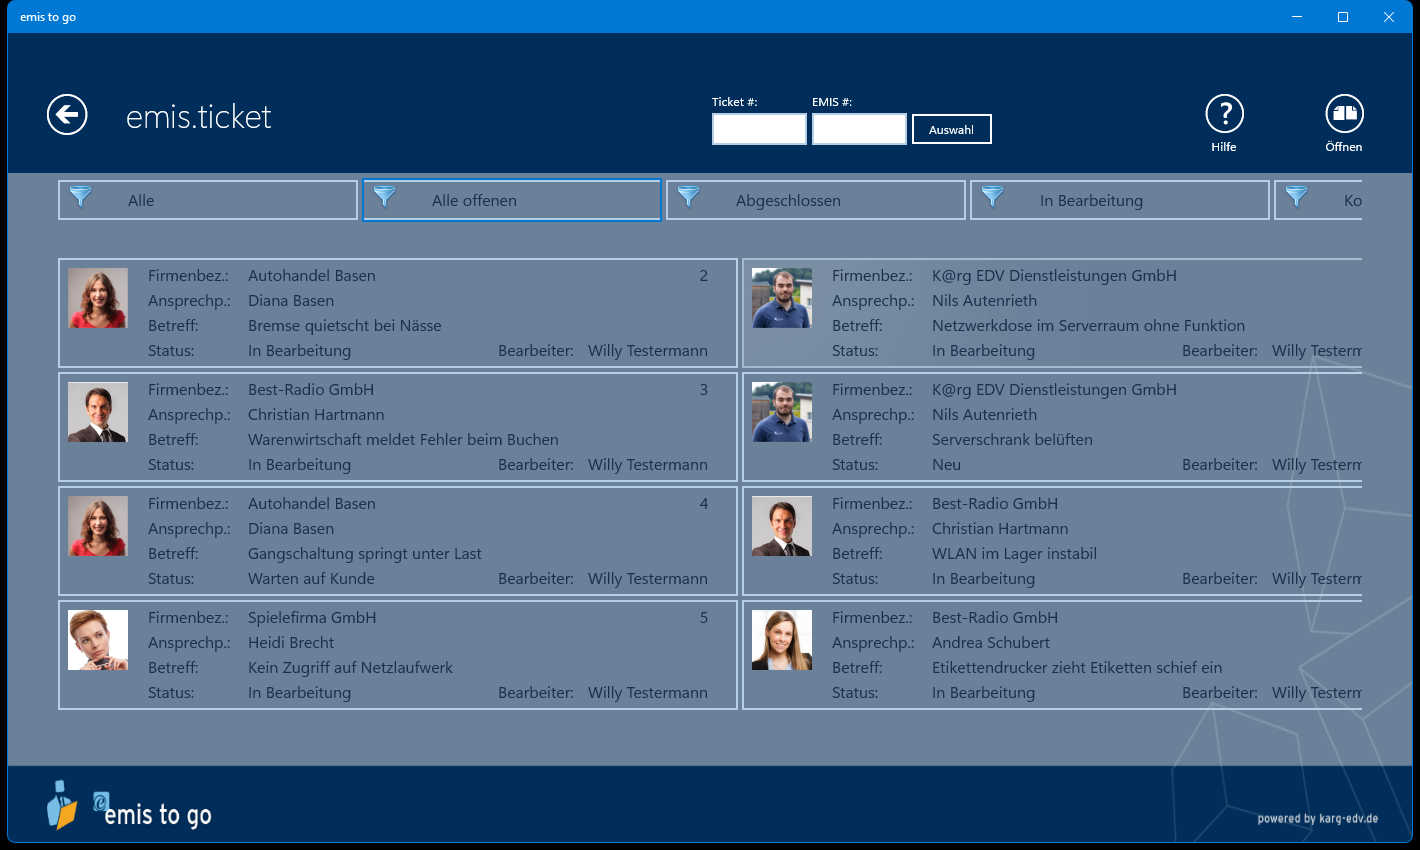Open ticket 4 Gangschaltung springt unter Last
The width and height of the screenshot is (1420, 850).
point(398,541)
